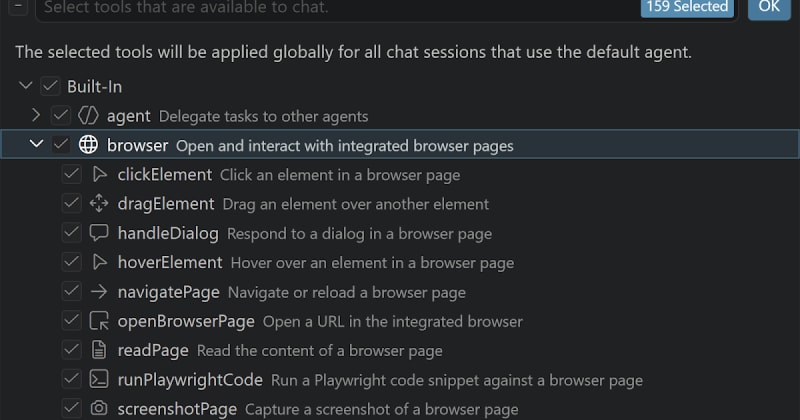Click the readPage document icon
This screenshot has width=800, height=420.
[99, 351]
